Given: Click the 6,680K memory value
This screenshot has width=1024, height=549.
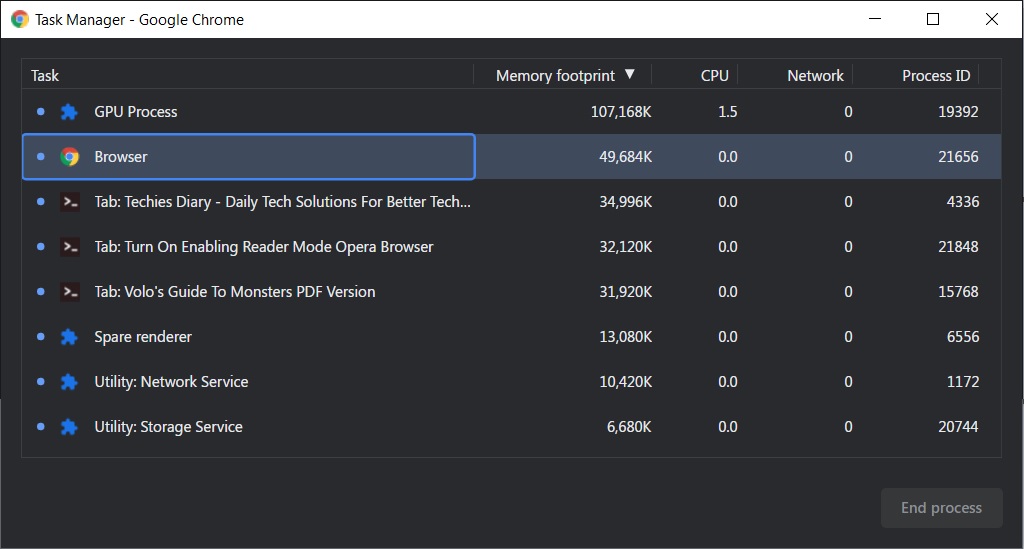Looking at the screenshot, I should click(x=629, y=428).
